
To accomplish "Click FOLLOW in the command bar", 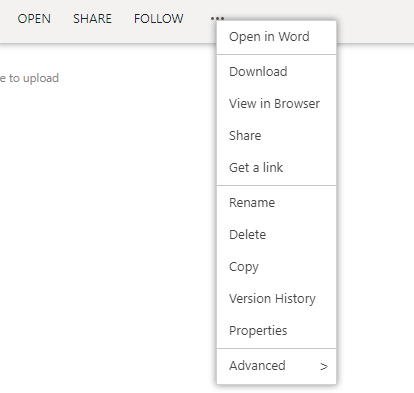I will pyautogui.click(x=159, y=19).
